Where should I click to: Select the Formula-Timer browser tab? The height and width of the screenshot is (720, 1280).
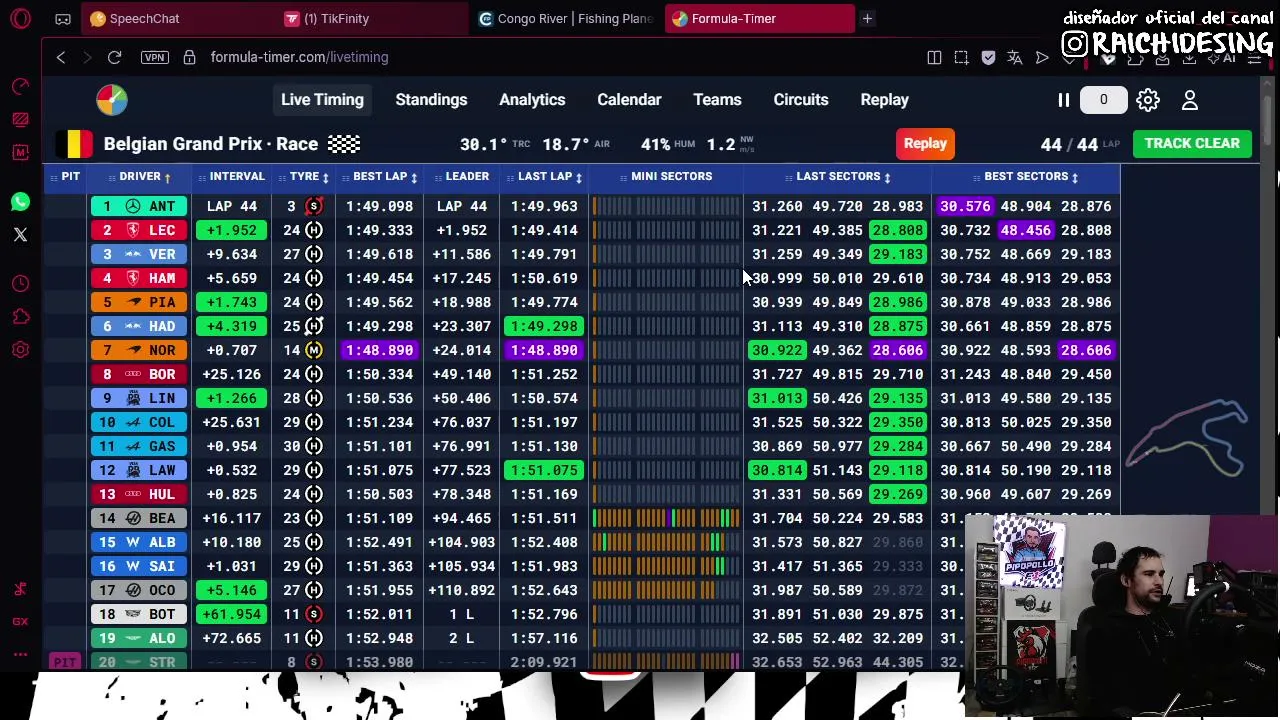point(760,18)
